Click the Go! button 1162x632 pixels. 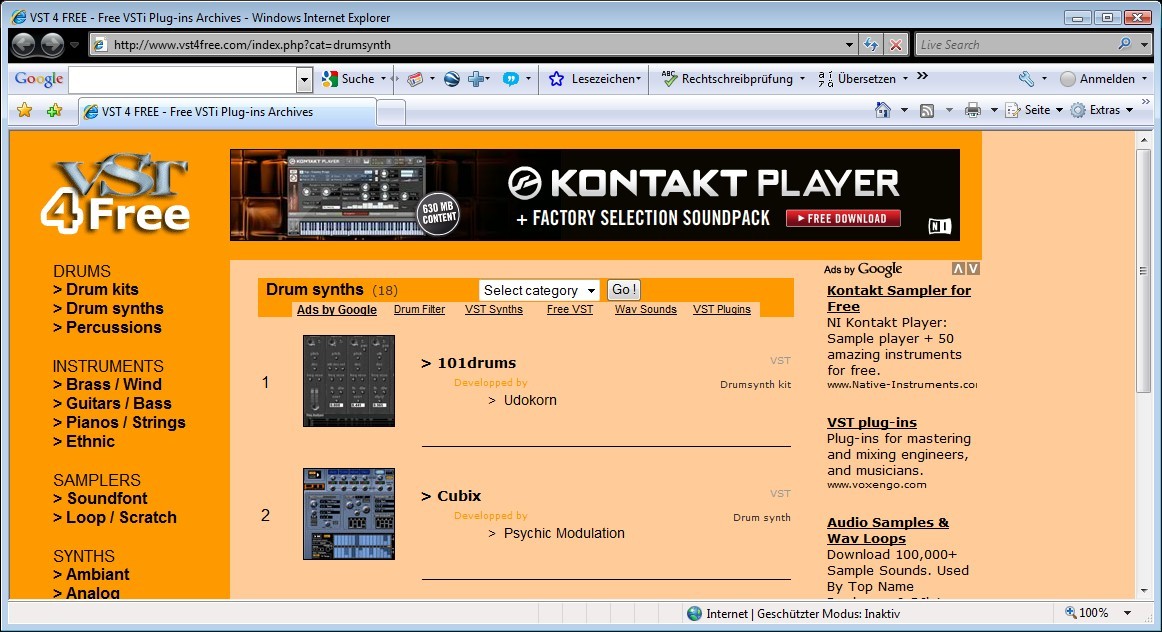pyautogui.click(x=624, y=290)
